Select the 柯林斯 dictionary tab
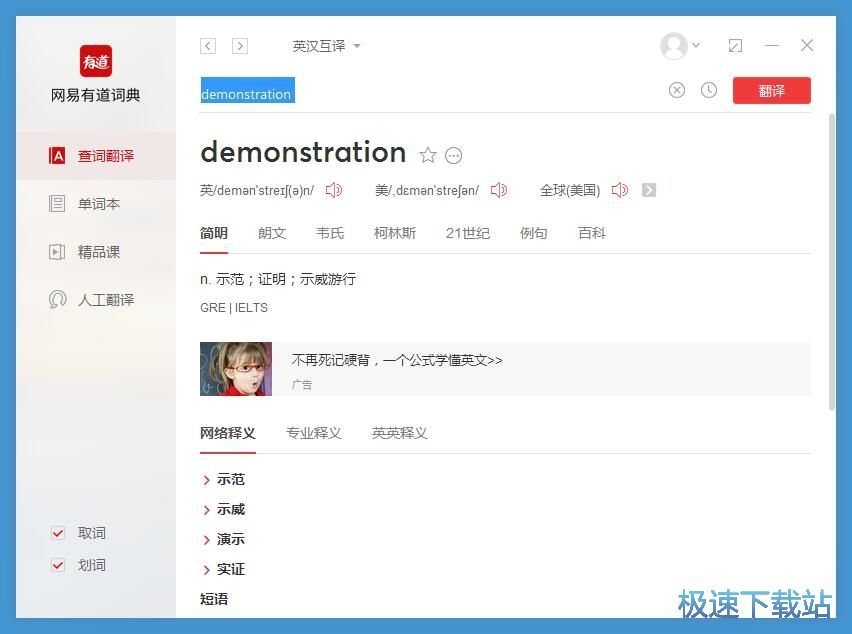This screenshot has height=634, width=852. click(394, 234)
